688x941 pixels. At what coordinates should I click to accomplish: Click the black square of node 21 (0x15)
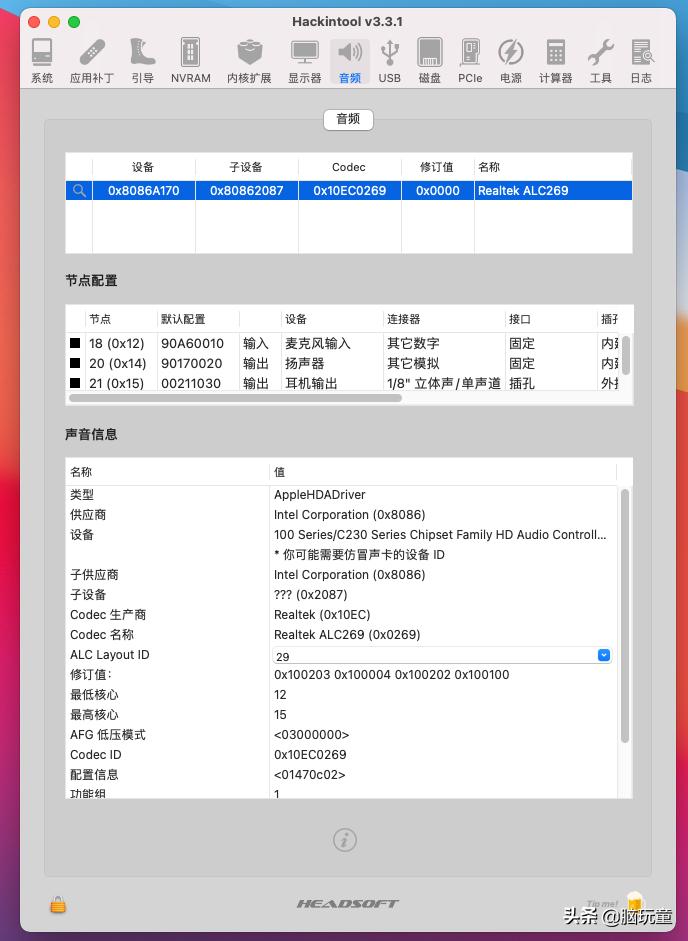tap(75, 383)
